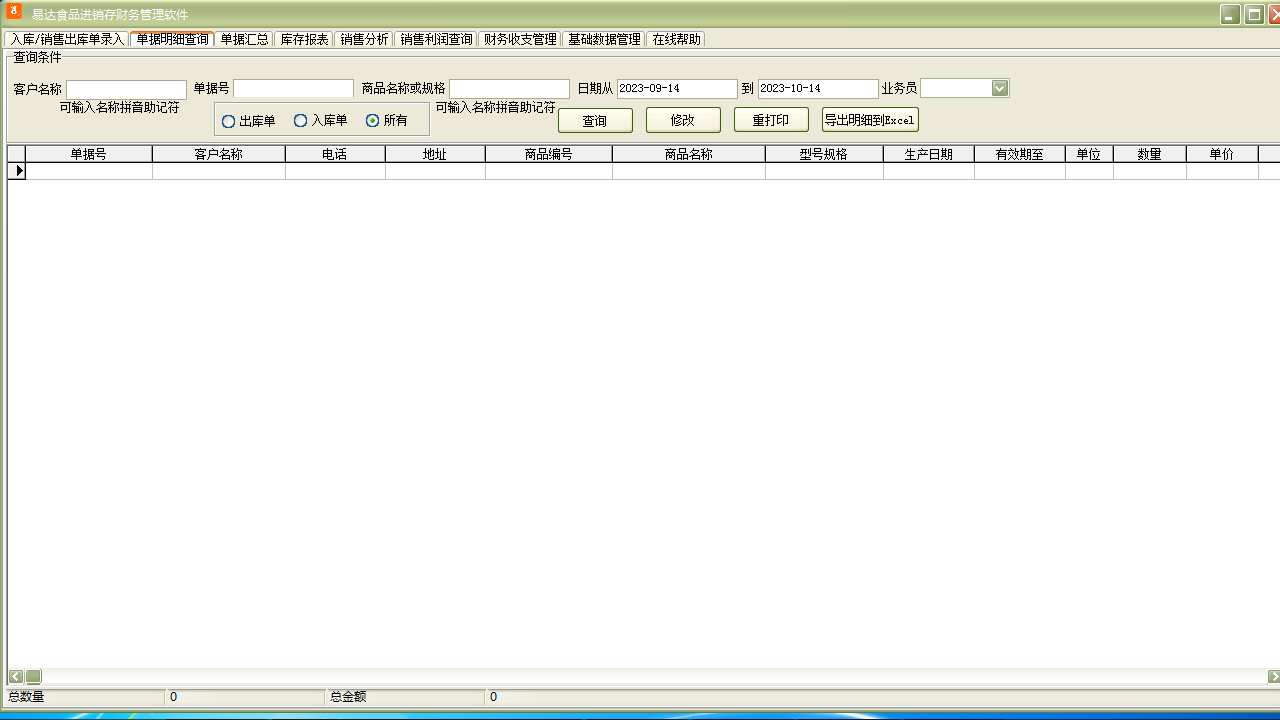Open the 业务员 dropdown list

click(999, 88)
